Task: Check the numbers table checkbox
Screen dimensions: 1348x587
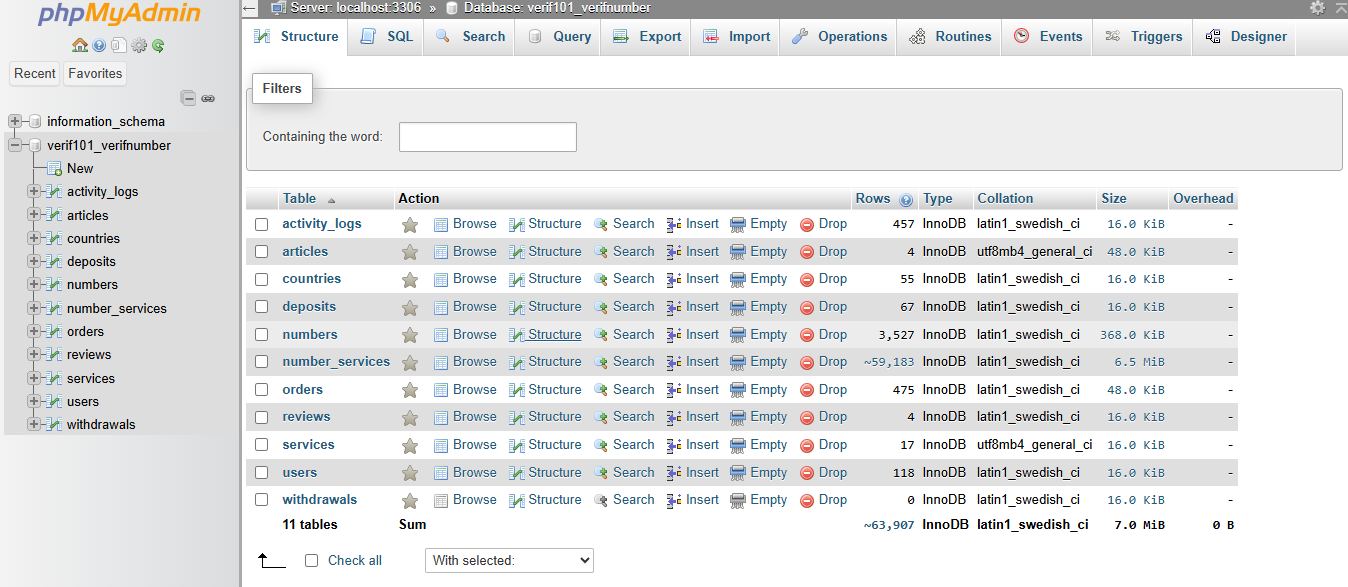Action: (261, 335)
